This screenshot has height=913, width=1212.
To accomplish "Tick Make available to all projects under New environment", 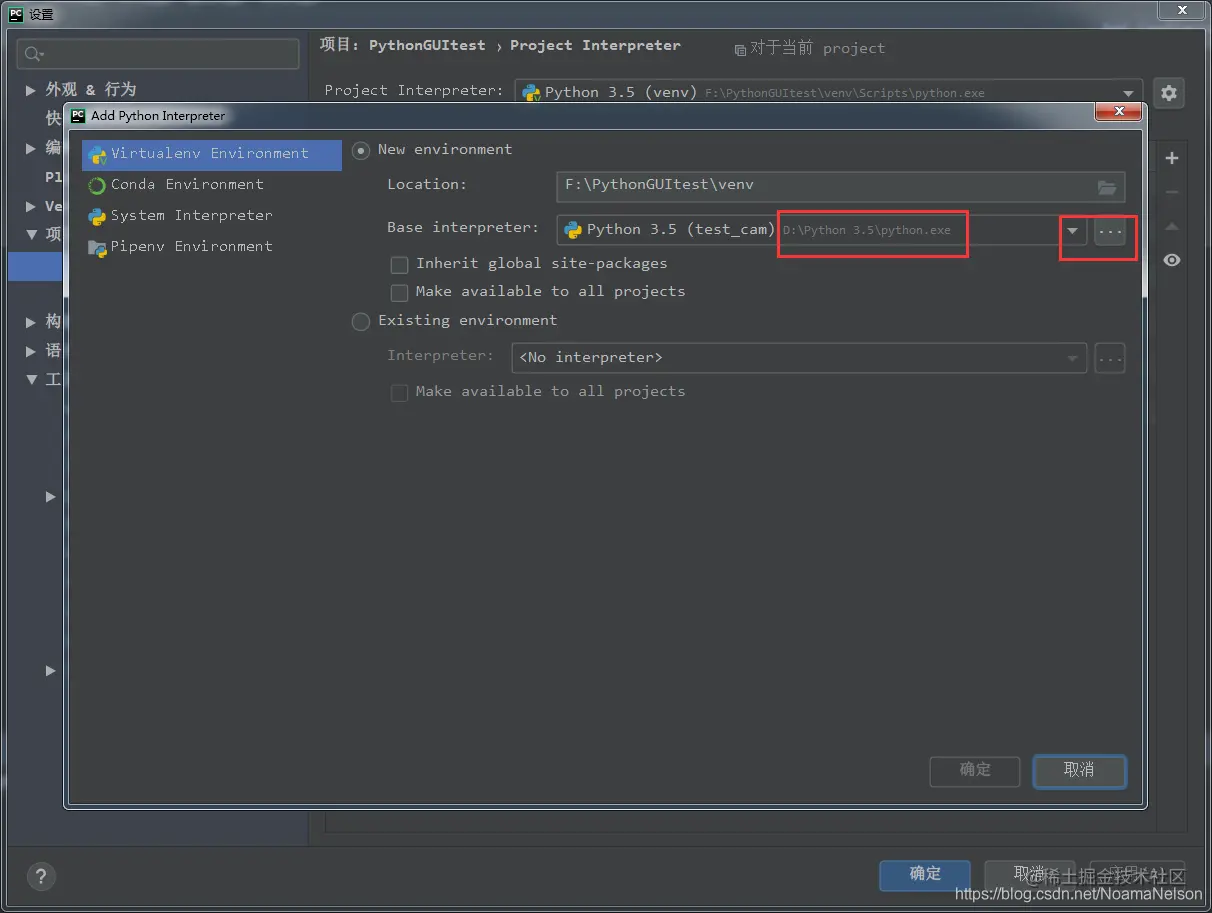I will (x=399, y=292).
